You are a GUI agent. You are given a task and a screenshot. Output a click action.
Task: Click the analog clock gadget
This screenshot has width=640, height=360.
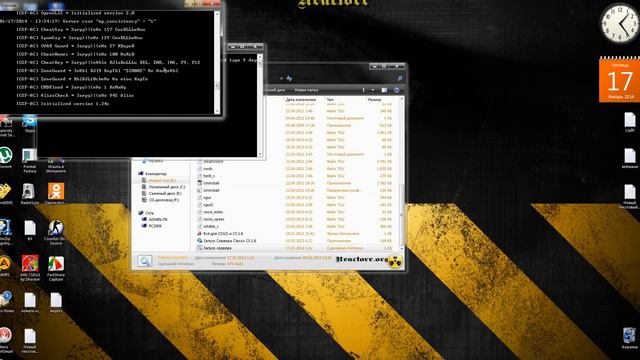[619, 23]
